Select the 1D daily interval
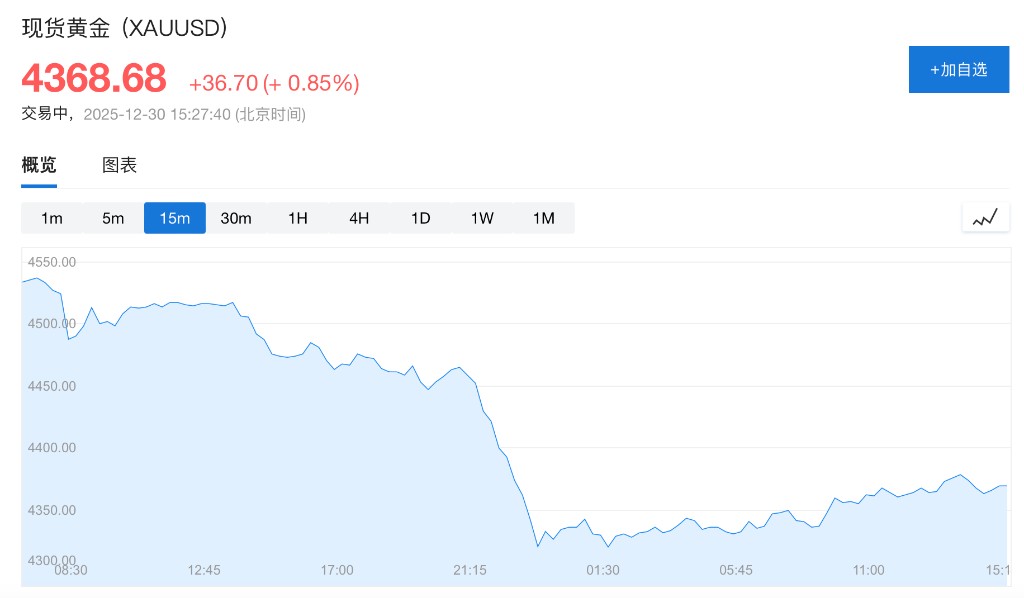 pos(421,218)
